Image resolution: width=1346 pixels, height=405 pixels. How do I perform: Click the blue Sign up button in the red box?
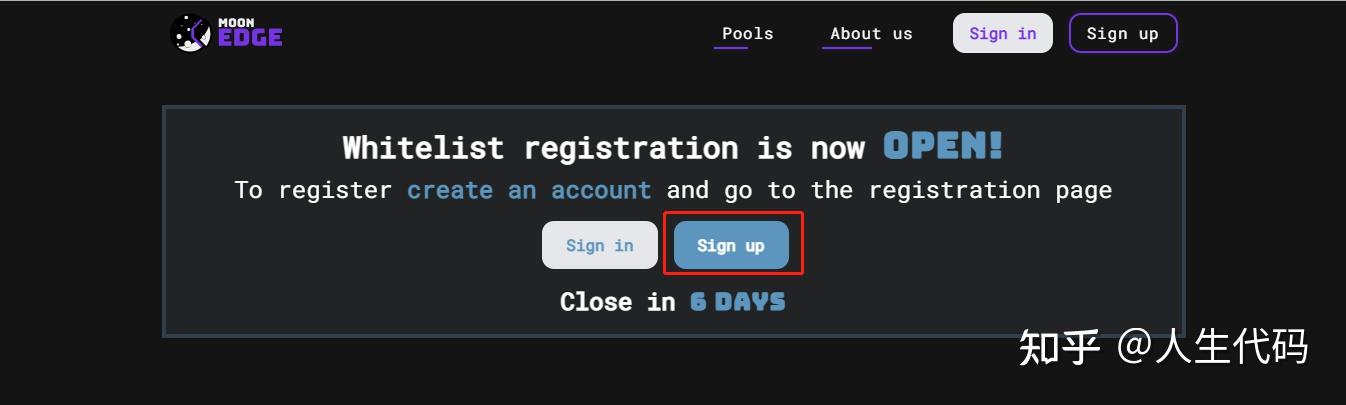731,245
